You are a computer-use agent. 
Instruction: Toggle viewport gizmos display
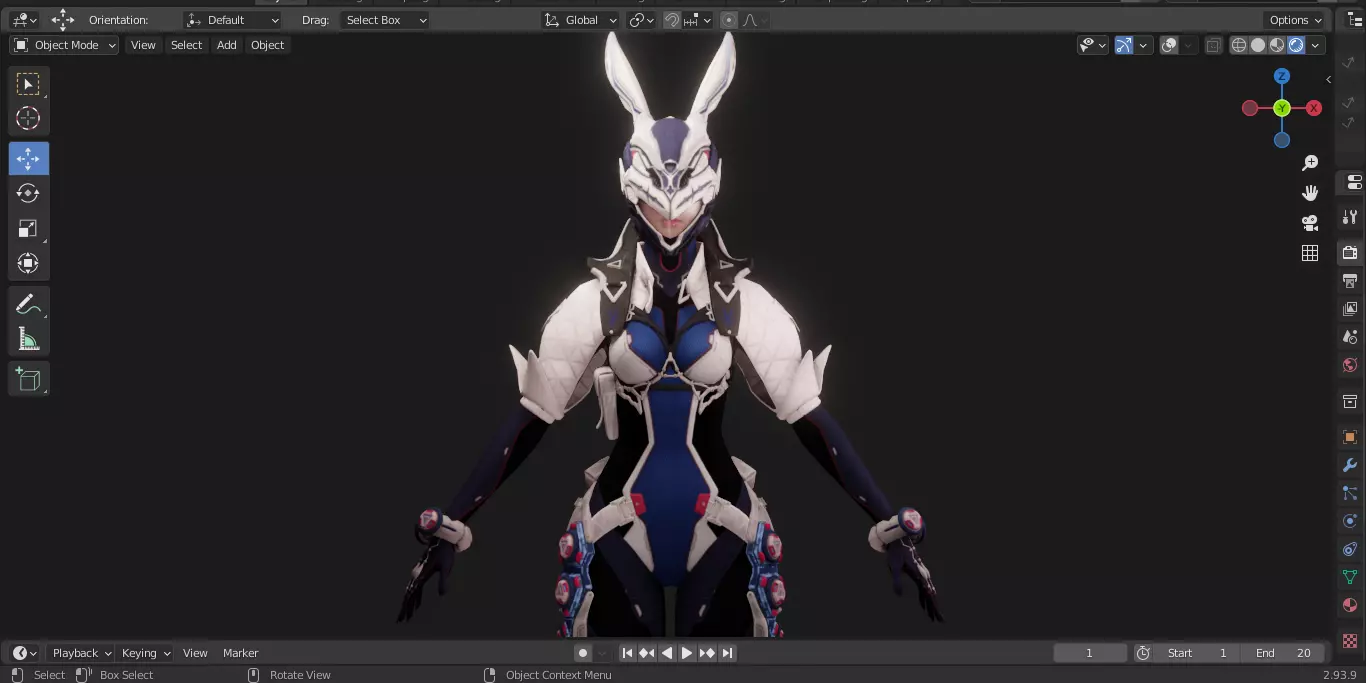click(1124, 45)
